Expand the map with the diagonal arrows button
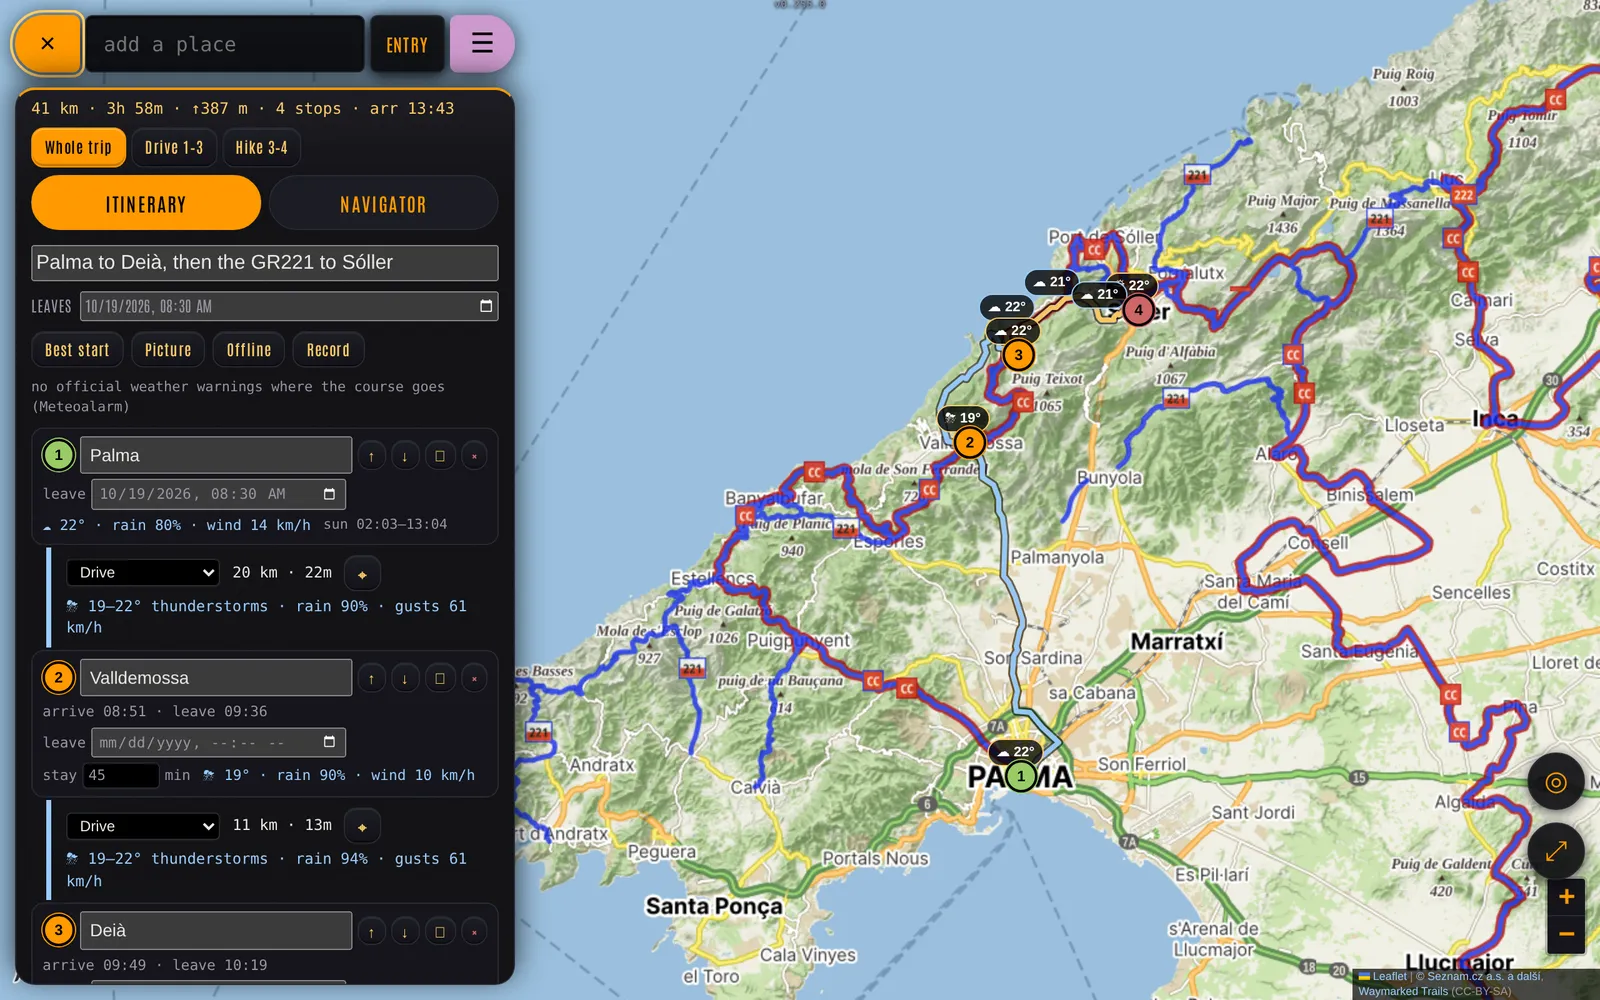 [1556, 851]
